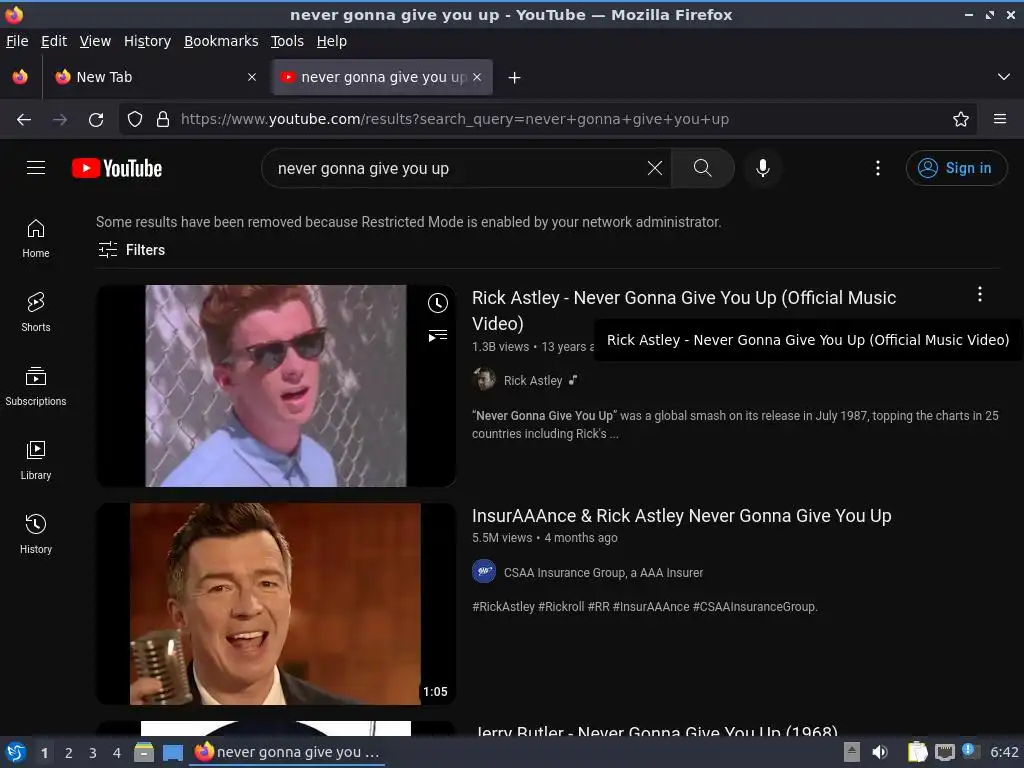Switch to workspace 3 in taskbar
This screenshot has height=768, width=1024.
coord(93,753)
